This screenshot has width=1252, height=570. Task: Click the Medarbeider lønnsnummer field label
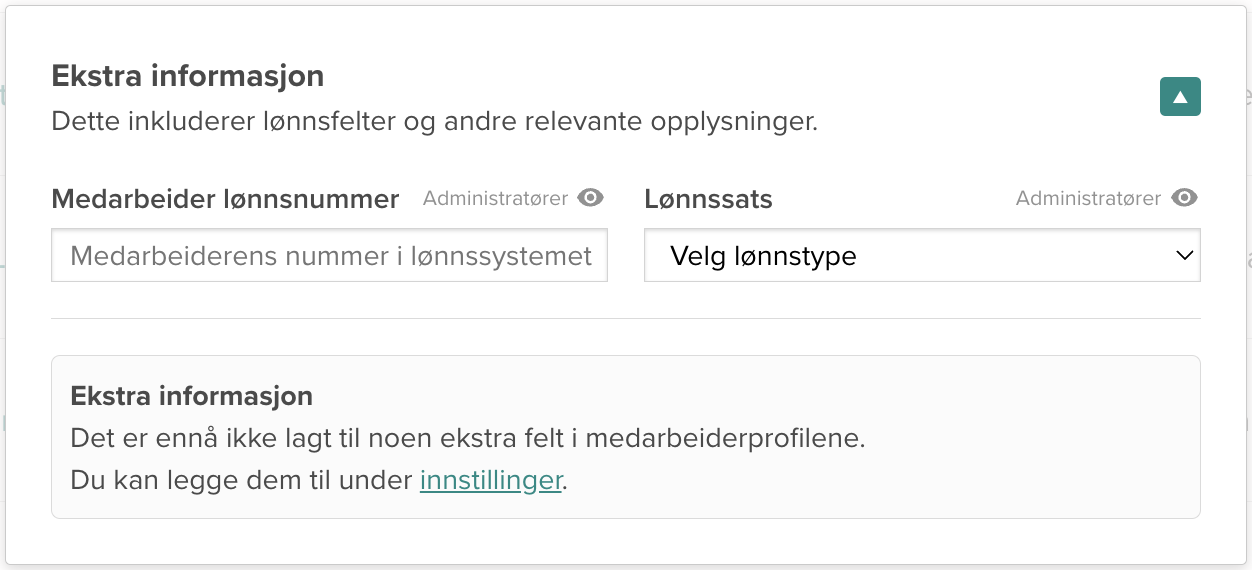pos(225,199)
